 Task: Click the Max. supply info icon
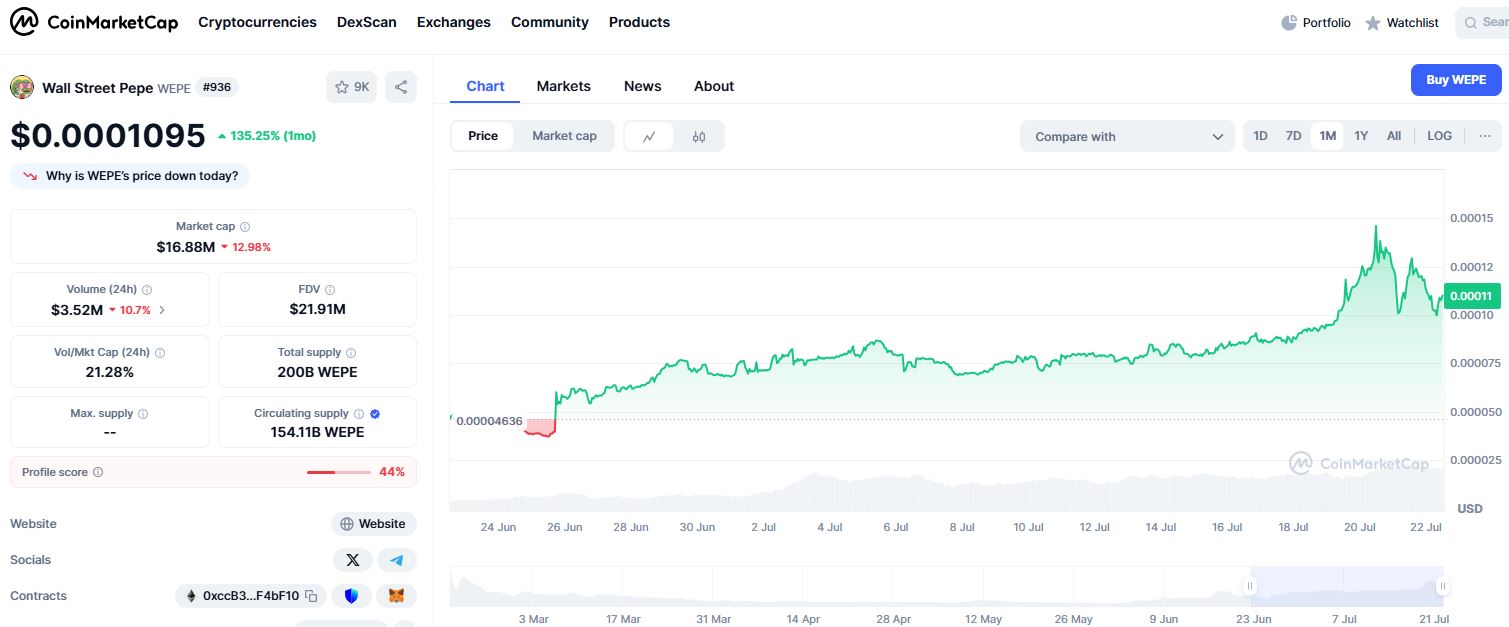pos(143,414)
